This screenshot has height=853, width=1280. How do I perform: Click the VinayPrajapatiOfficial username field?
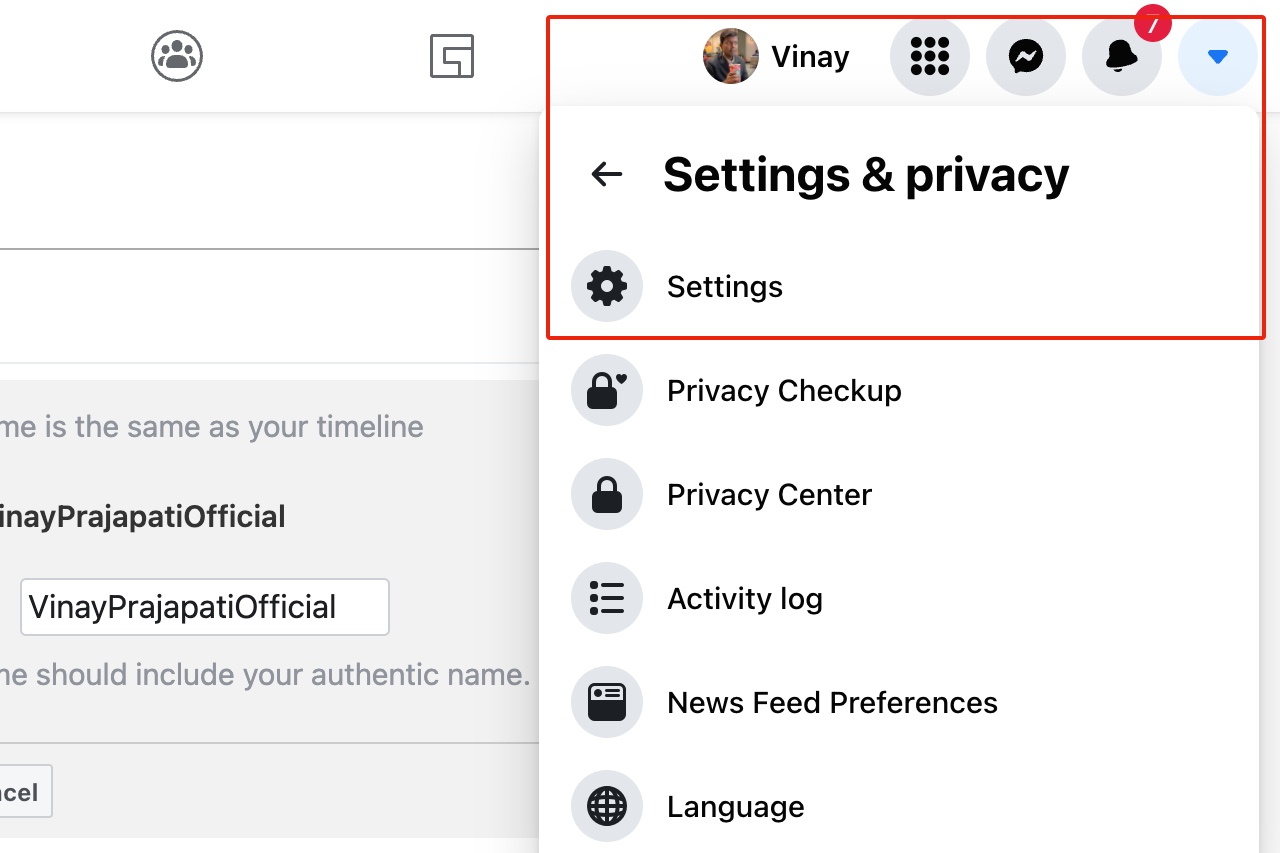[204, 607]
